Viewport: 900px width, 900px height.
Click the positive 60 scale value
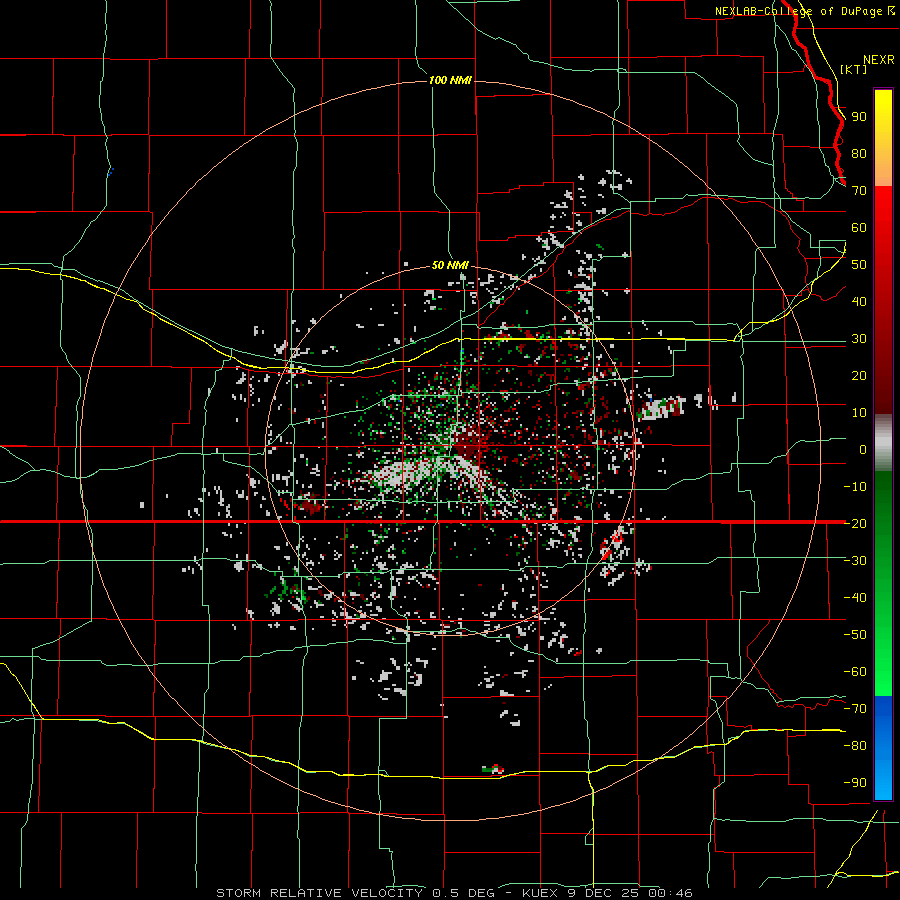(x=859, y=227)
